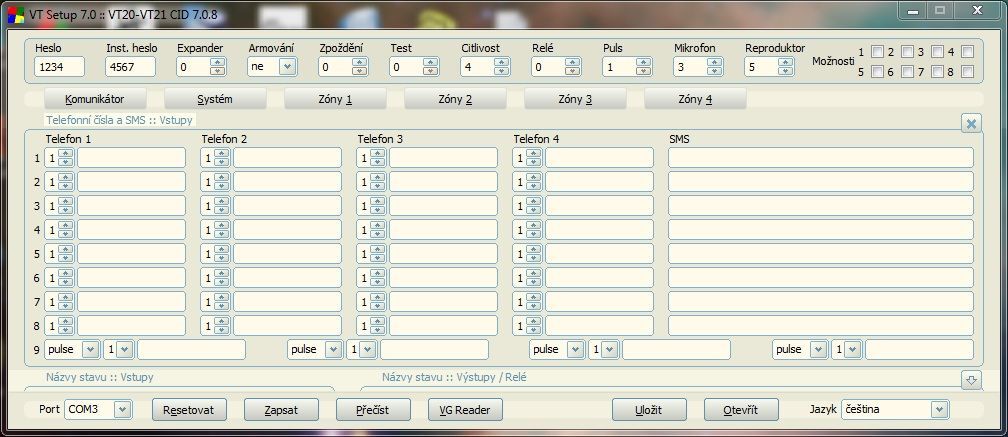1008x437 pixels.
Task: Open the Zóny 2 tab
Action: coord(455,99)
